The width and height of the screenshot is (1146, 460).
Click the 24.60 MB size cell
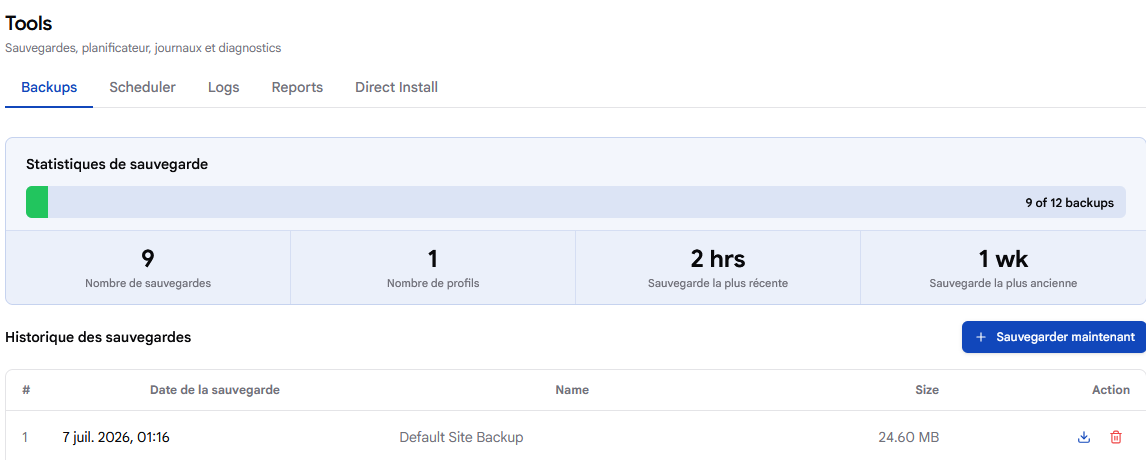[x=908, y=438]
